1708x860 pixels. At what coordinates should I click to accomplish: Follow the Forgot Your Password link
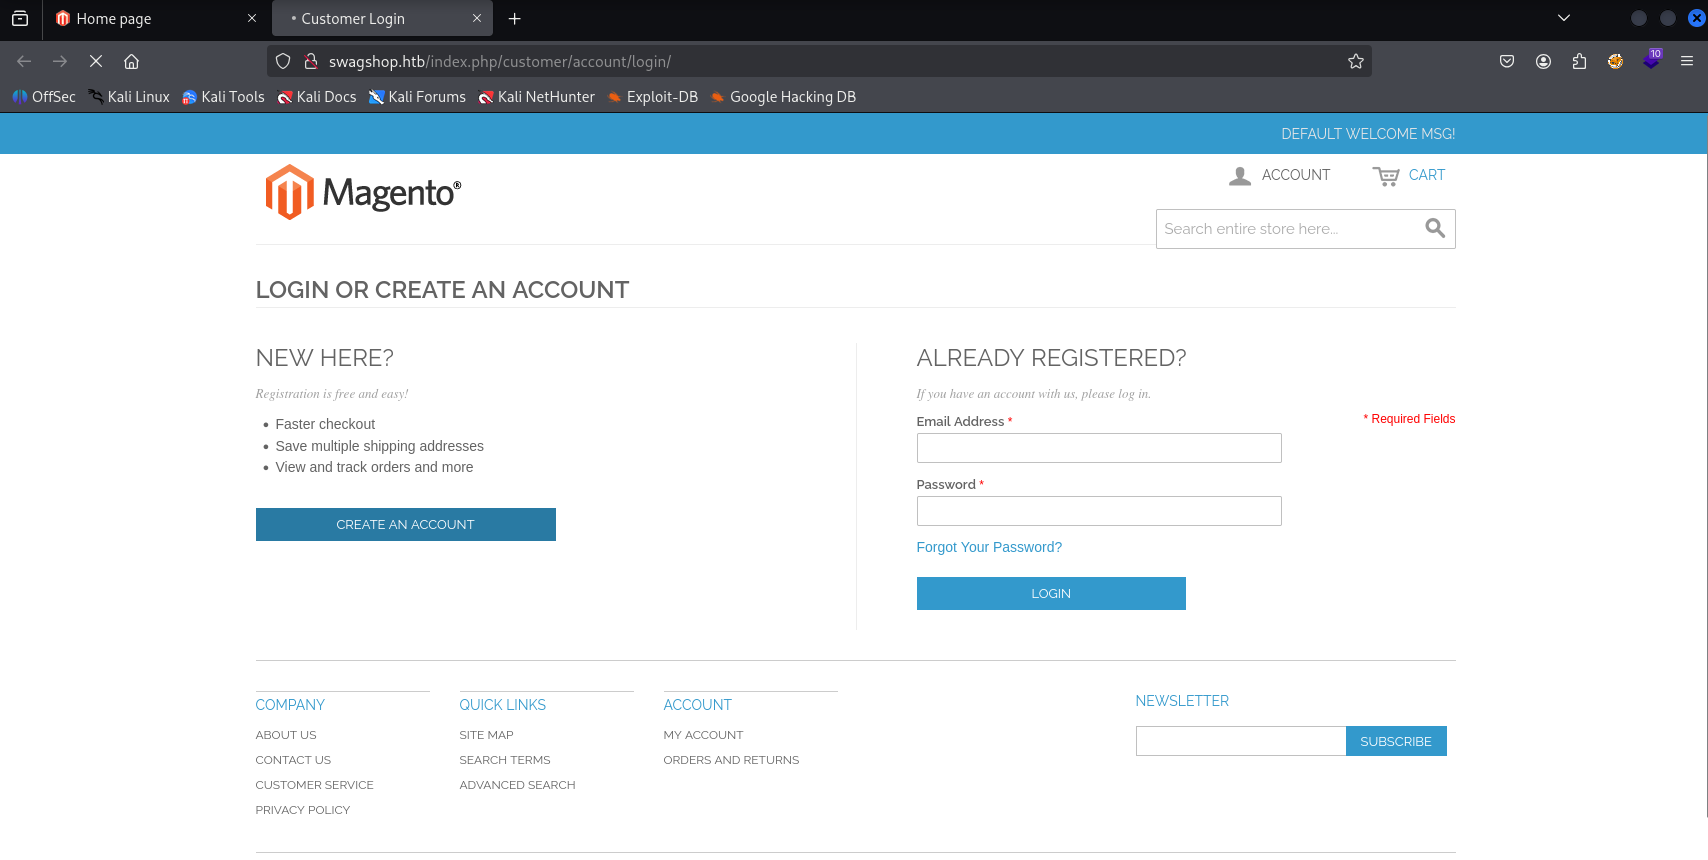pos(989,547)
